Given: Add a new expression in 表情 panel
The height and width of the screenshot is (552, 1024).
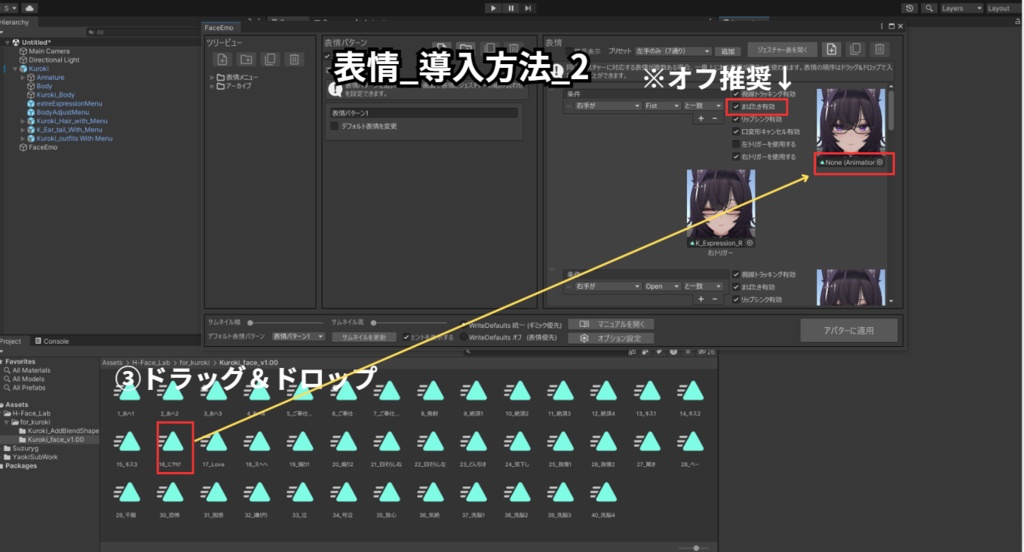Looking at the screenshot, I should [831, 49].
